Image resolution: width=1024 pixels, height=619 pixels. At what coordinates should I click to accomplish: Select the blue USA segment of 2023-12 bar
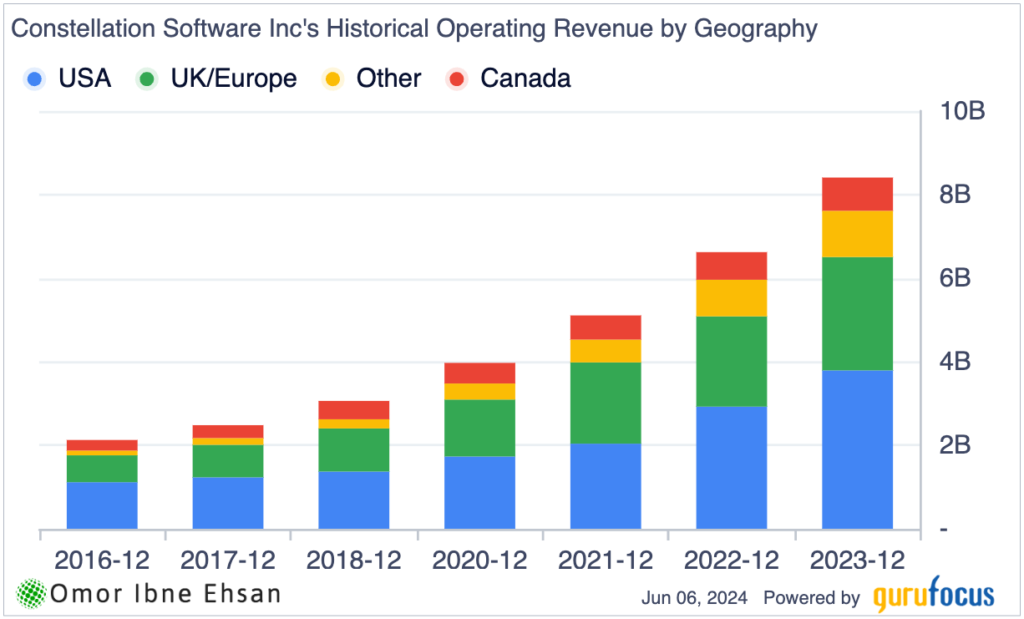[x=857, y=449]
